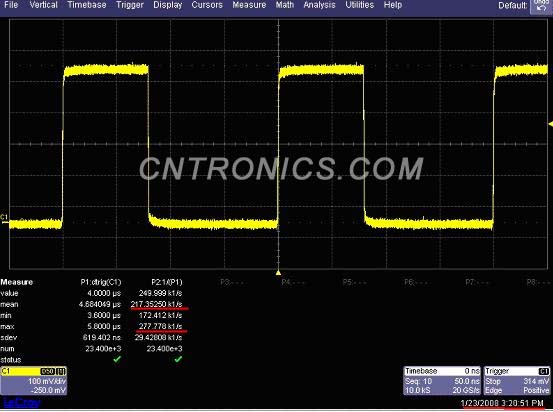Click the DC50 coupling badge on C1
Screen dimensions: 553x412
(x=48, y=371)
